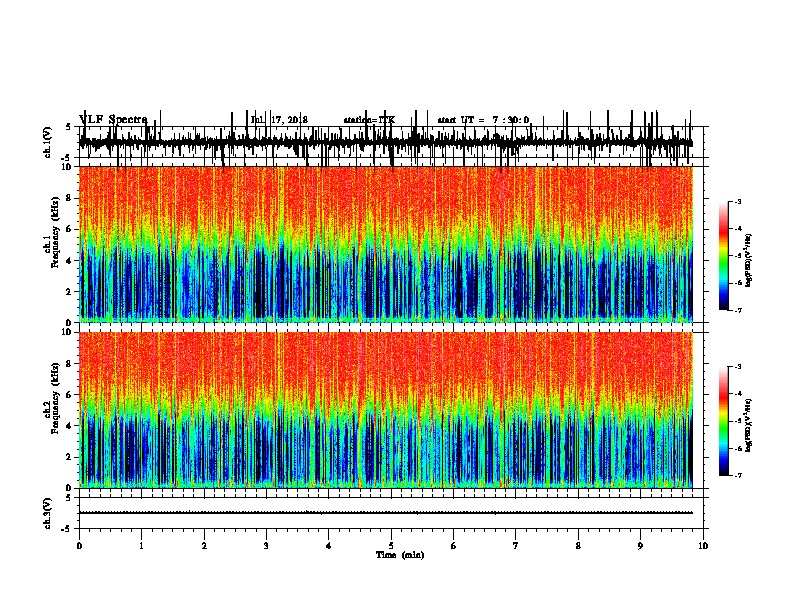Click the "ch.1(V)" waveform axis label
Screen dimensions: 792x612
pyautogui.click(x=48, y=142)
